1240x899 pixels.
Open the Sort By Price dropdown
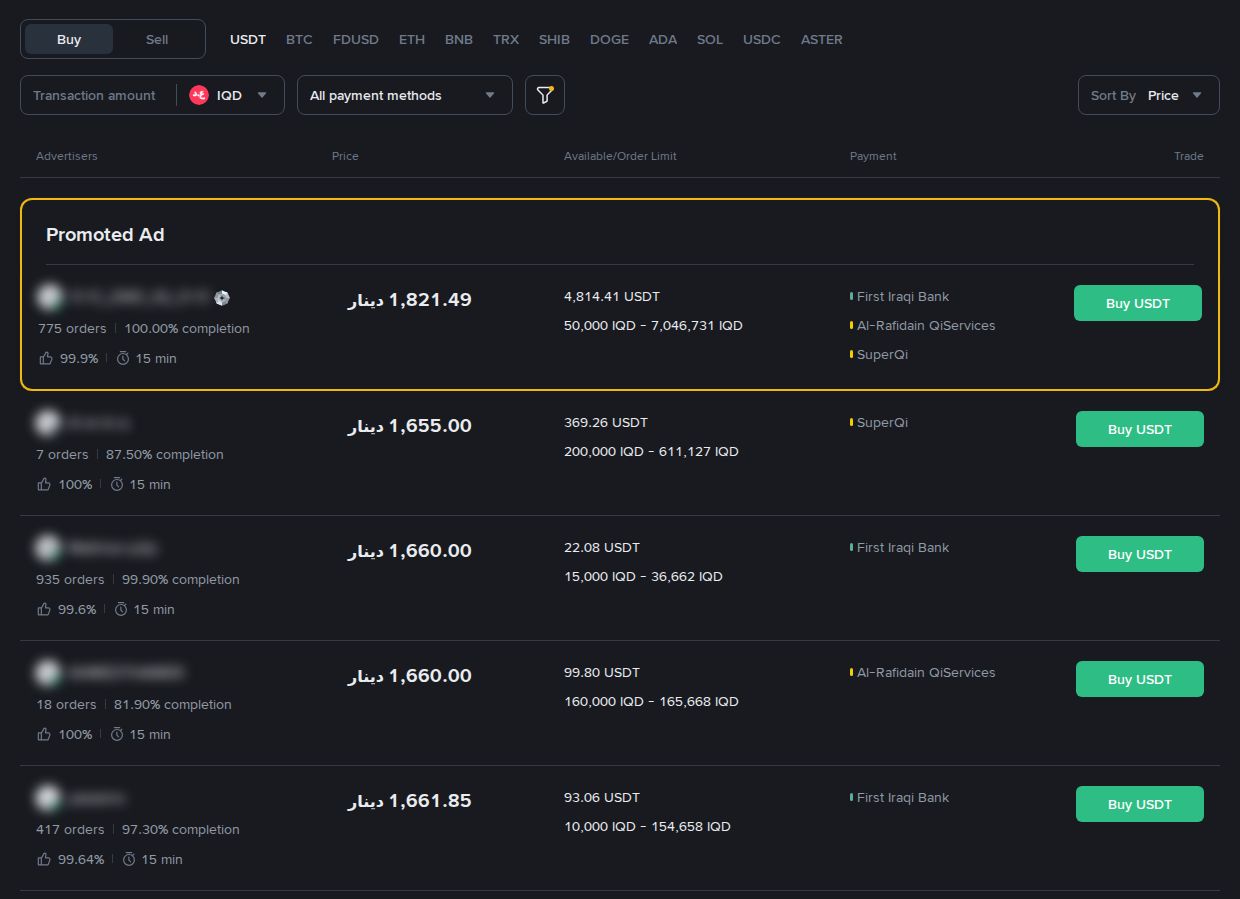coord(1149,95)
